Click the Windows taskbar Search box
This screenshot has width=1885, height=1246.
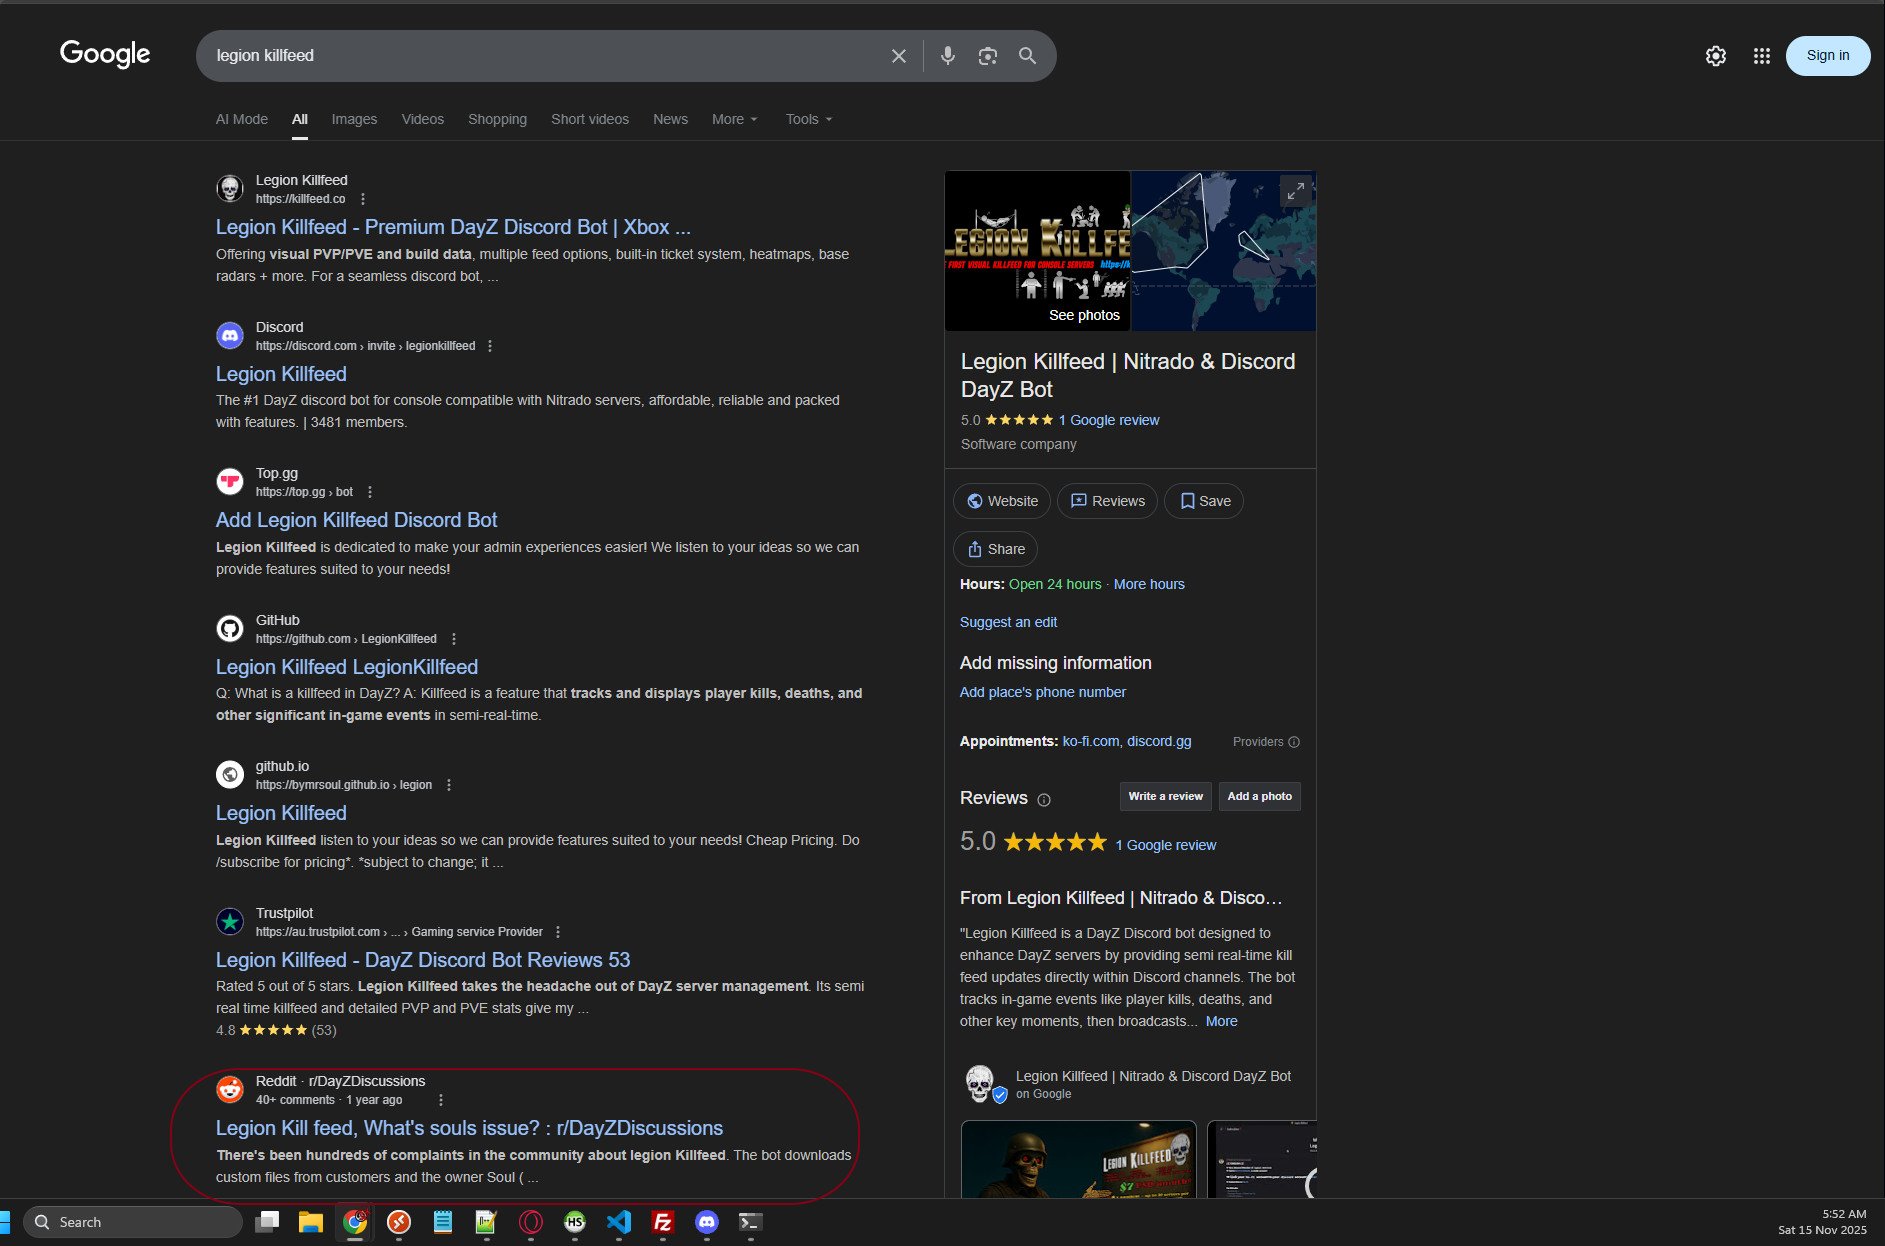coord(133,1222)
